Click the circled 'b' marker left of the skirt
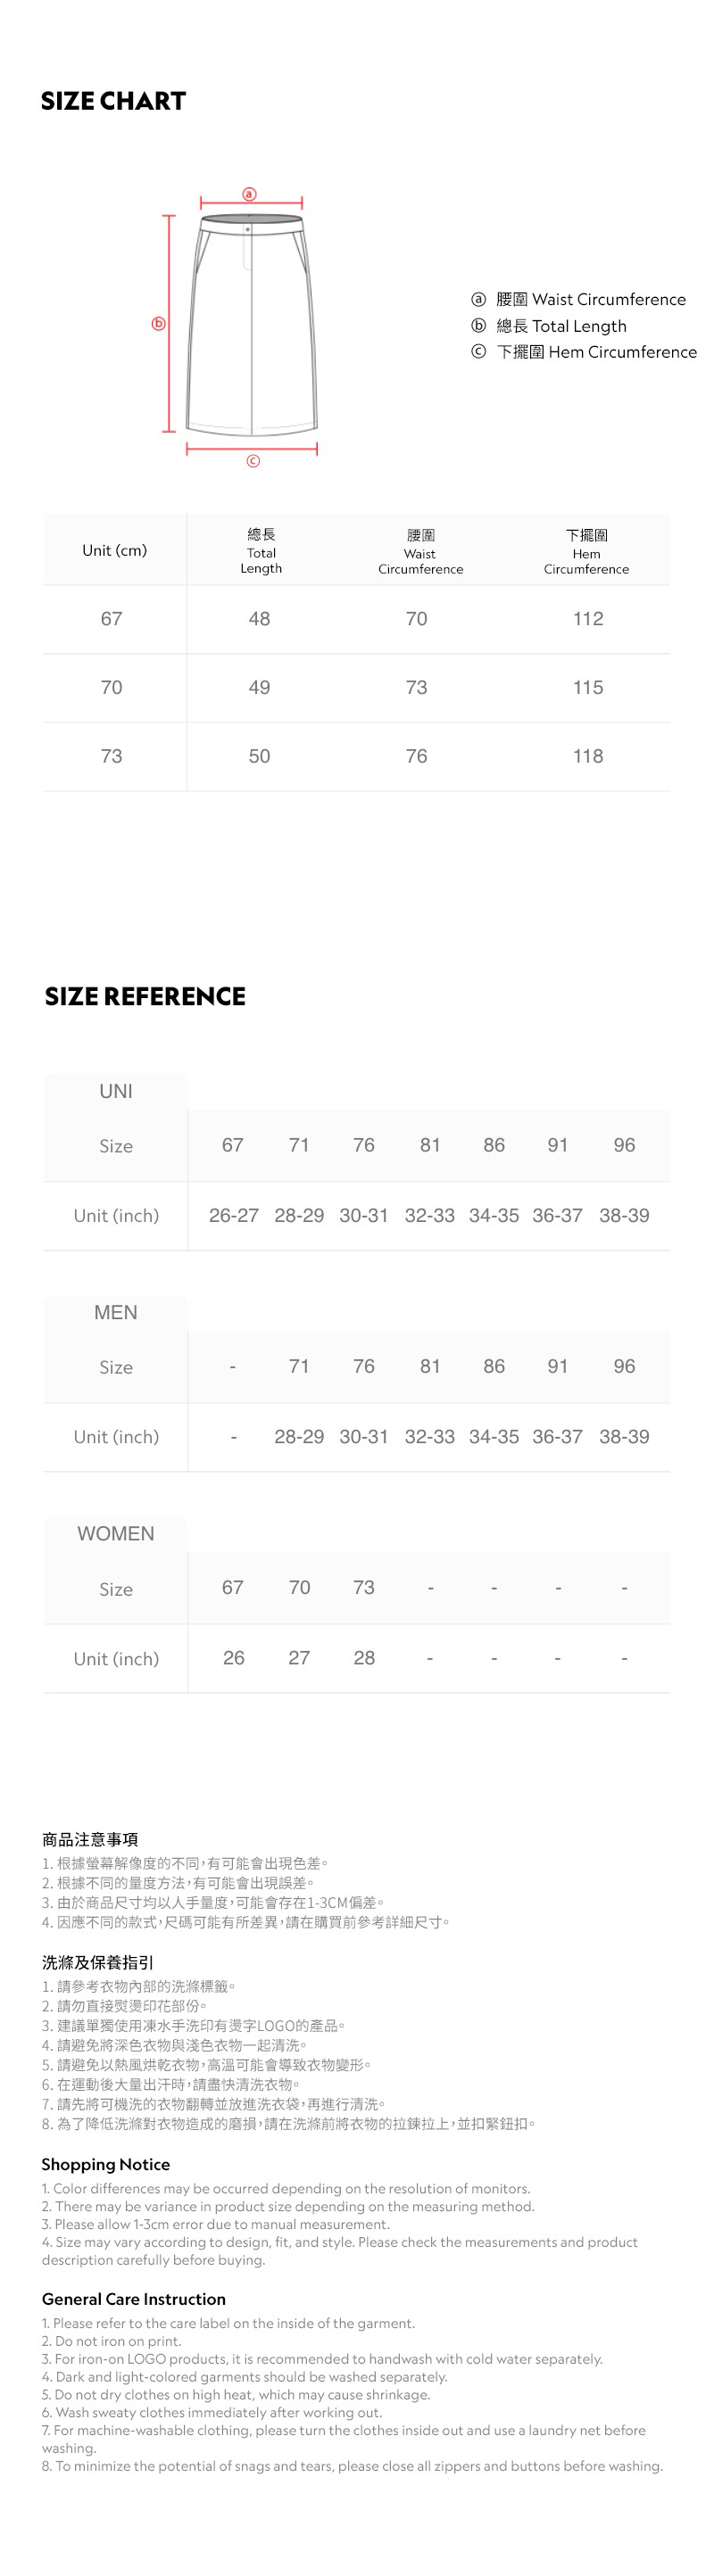Screen dimensions: 714x2576 (x=158, y=323)
